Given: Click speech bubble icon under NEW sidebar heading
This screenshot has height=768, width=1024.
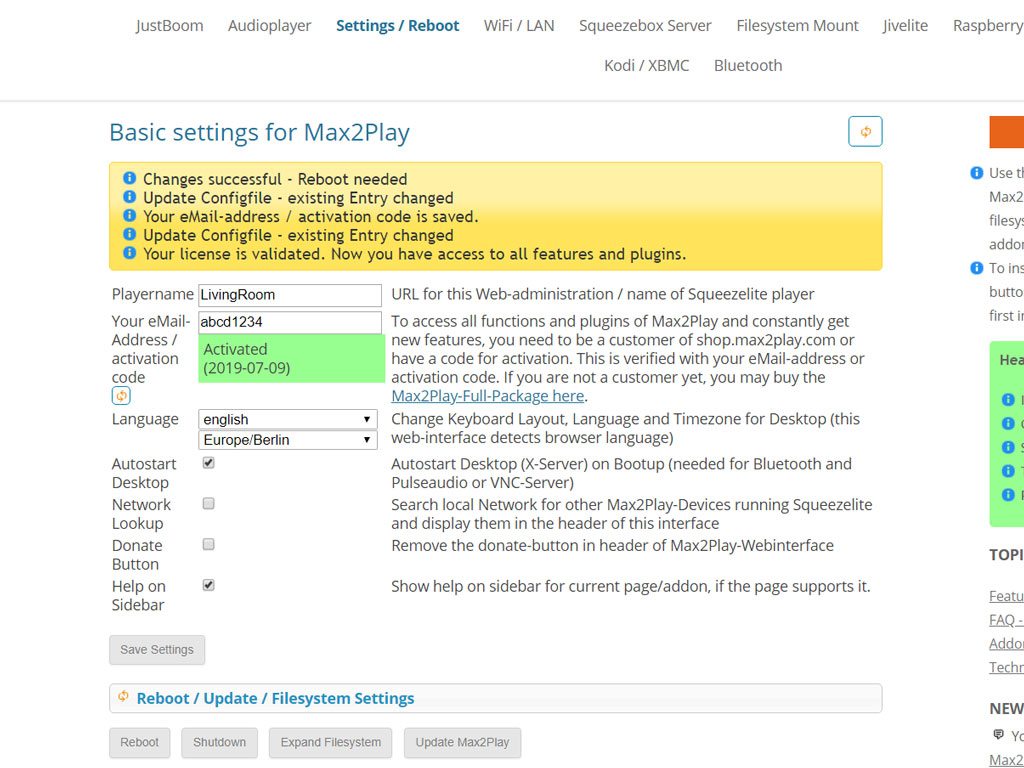Looking at the screenshot, I should 998,735.
